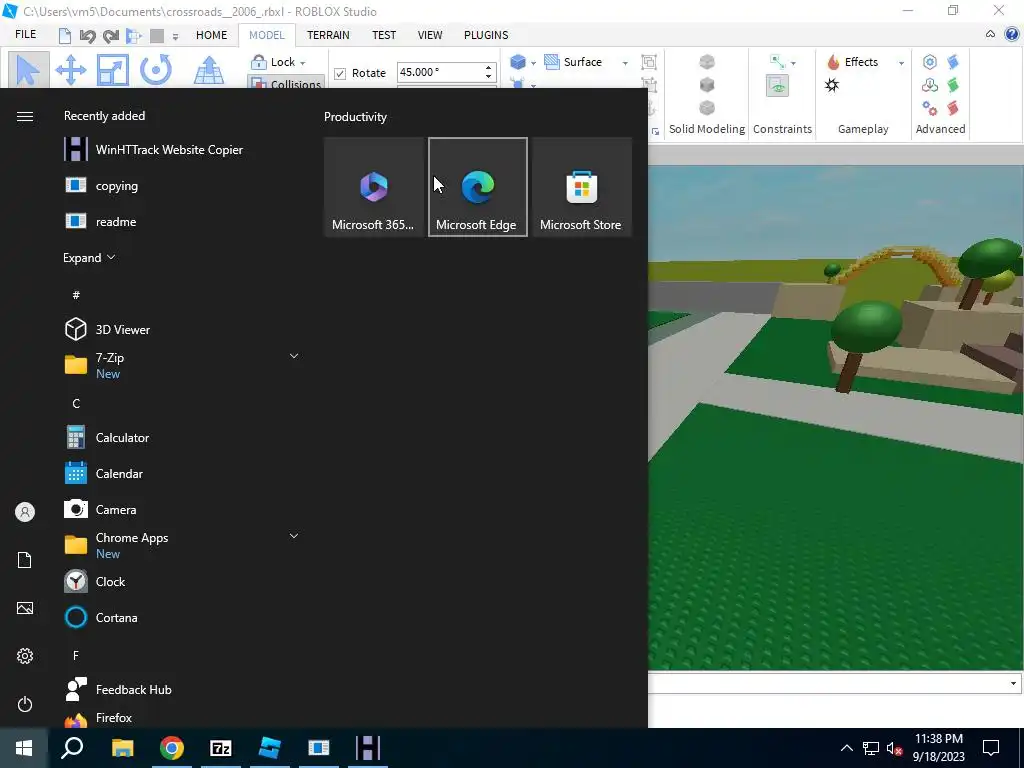Redo the action in quick access toolbar
Viewport: 1024px width, 768px height.
[111, 36]
